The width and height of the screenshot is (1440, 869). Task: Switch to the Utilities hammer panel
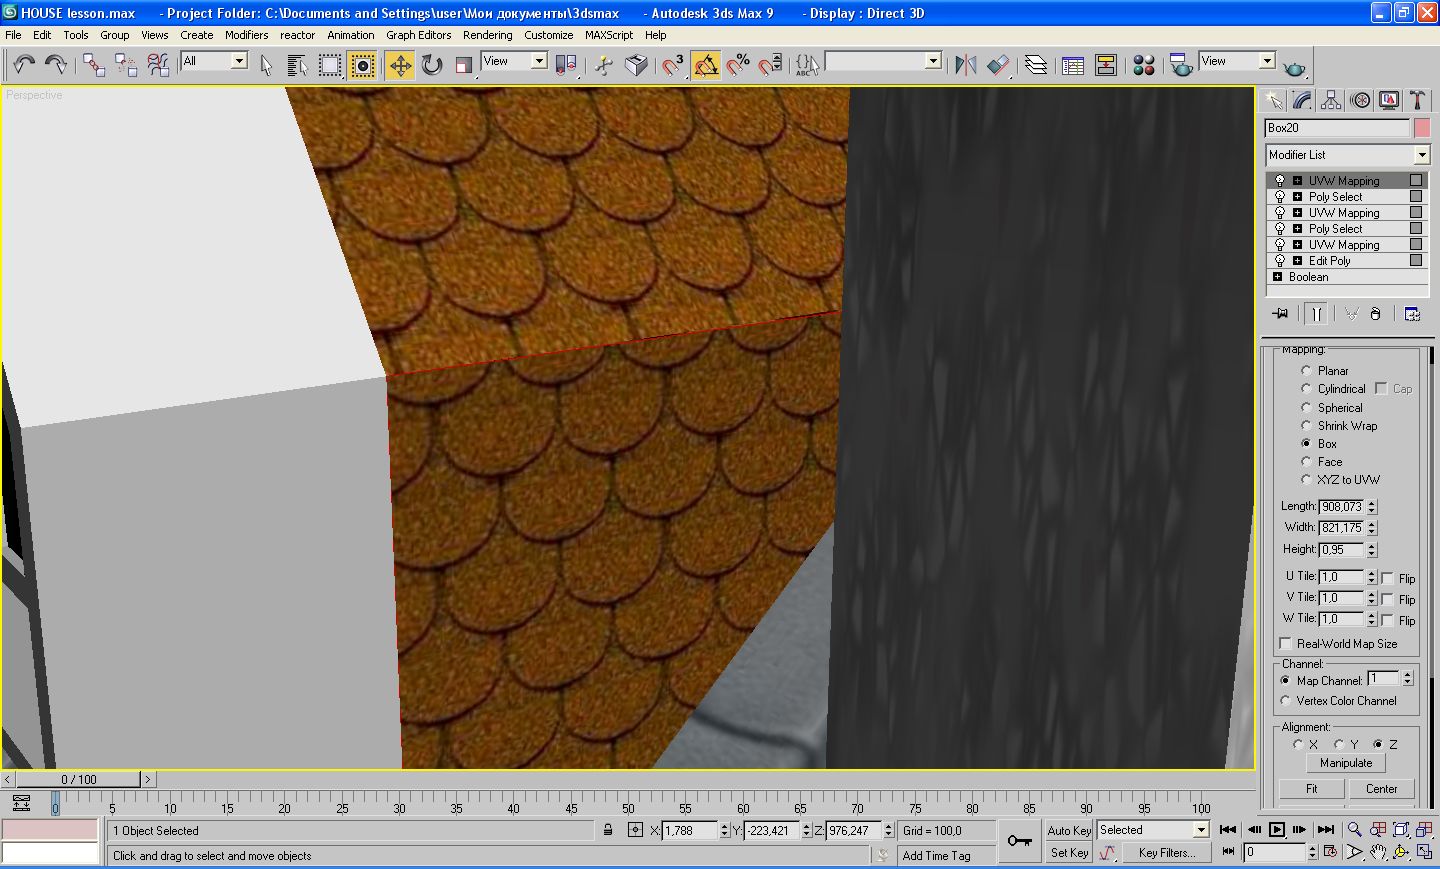click(1417, 100)
